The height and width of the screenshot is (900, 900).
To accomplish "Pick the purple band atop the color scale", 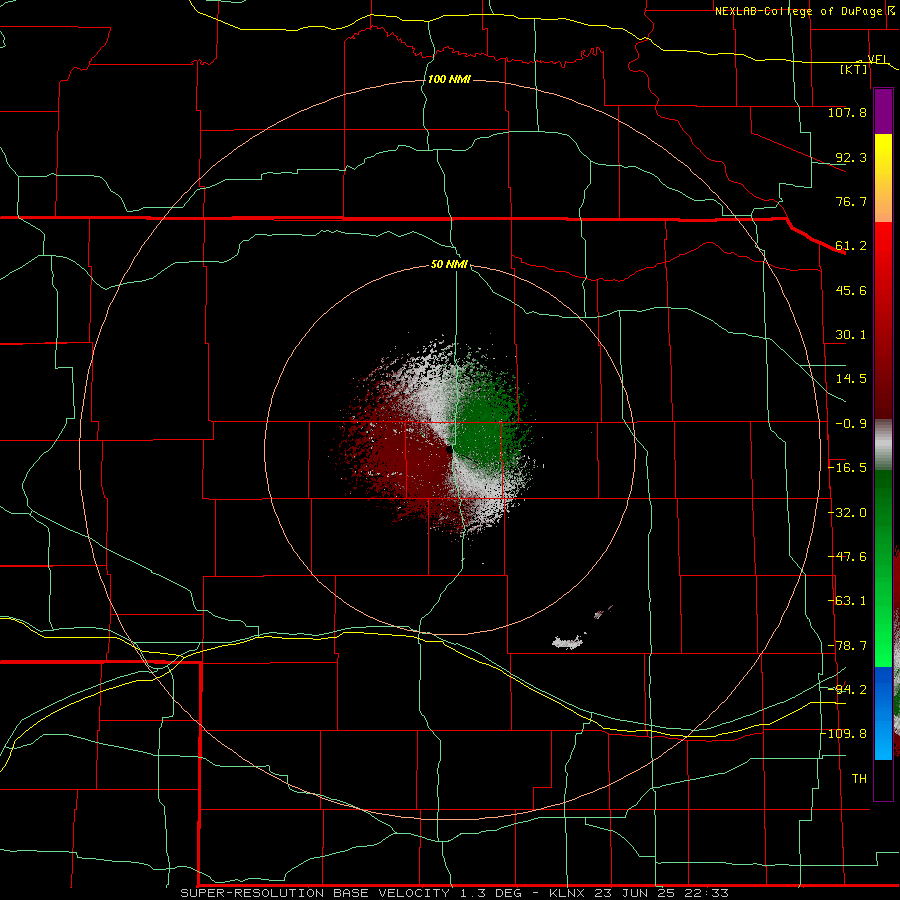I will coord(883,111).
